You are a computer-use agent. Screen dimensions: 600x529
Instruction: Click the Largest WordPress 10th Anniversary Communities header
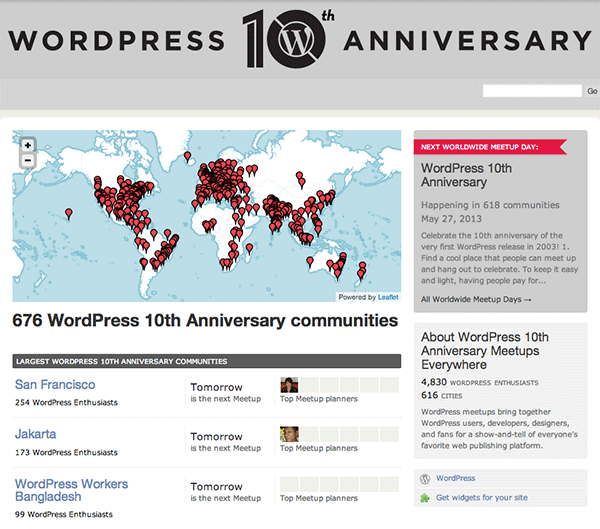tap(207, 361)
